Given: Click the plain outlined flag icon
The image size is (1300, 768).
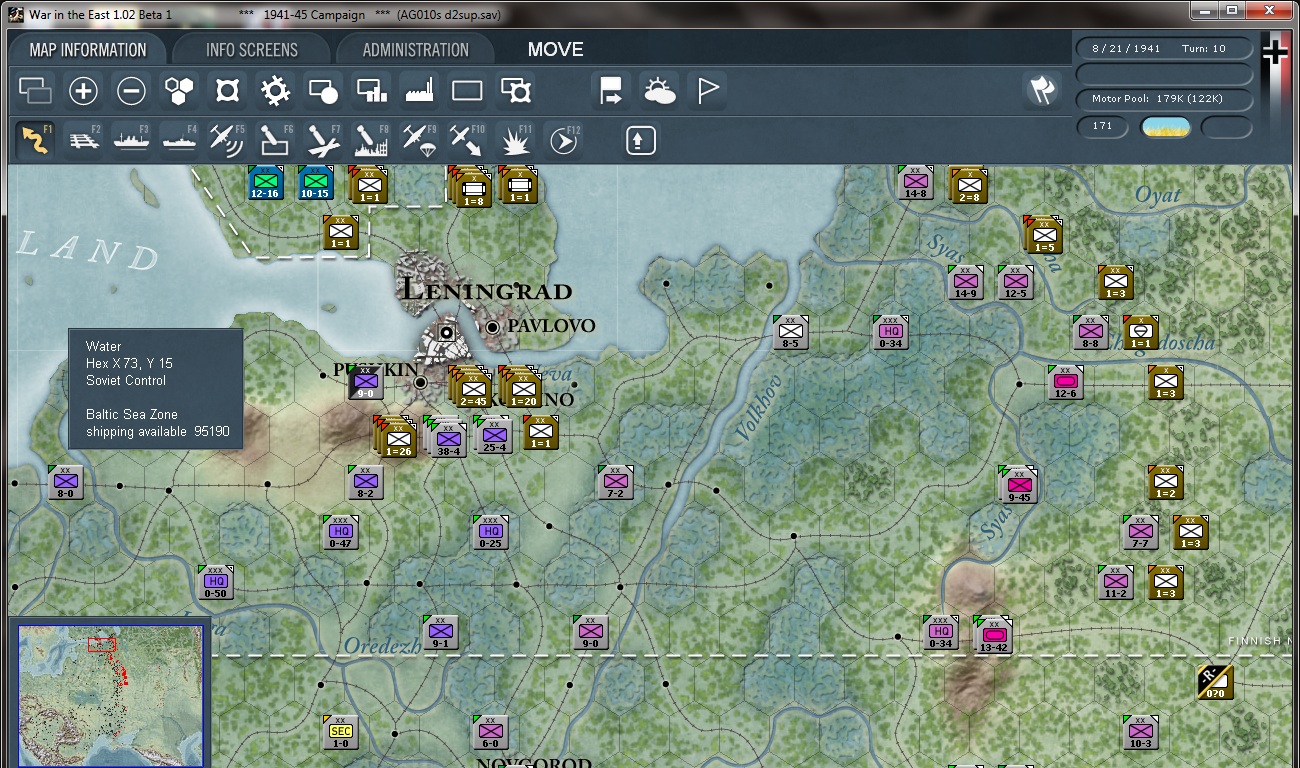Looking at the screenshot, I should 708,92.
